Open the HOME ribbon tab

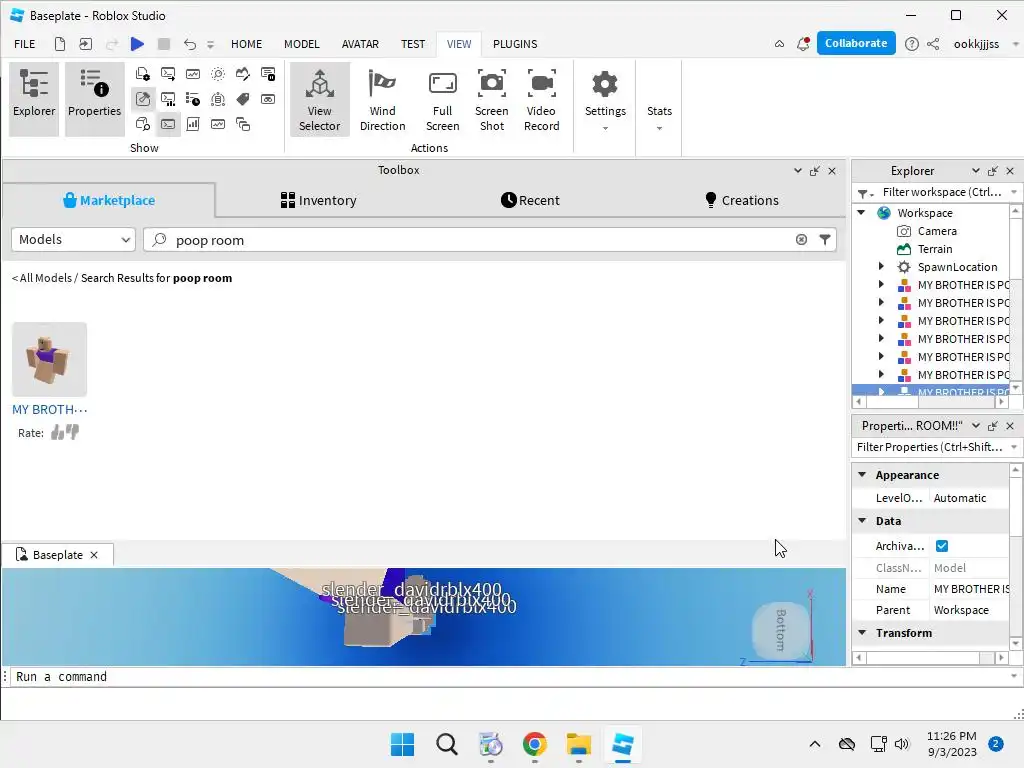(x=246, y=44)
